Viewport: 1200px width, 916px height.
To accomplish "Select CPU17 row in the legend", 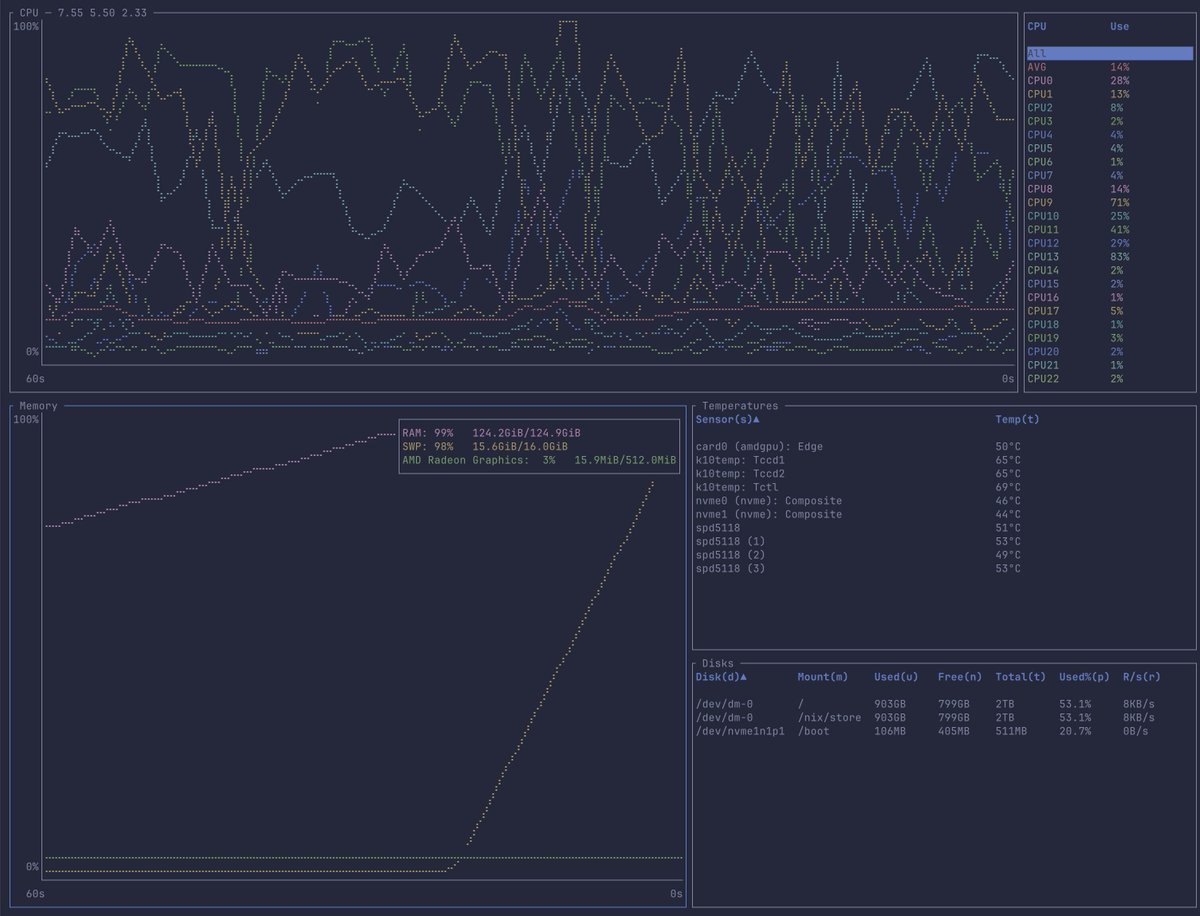I will pyautogui.click(x=1108, y=311).
